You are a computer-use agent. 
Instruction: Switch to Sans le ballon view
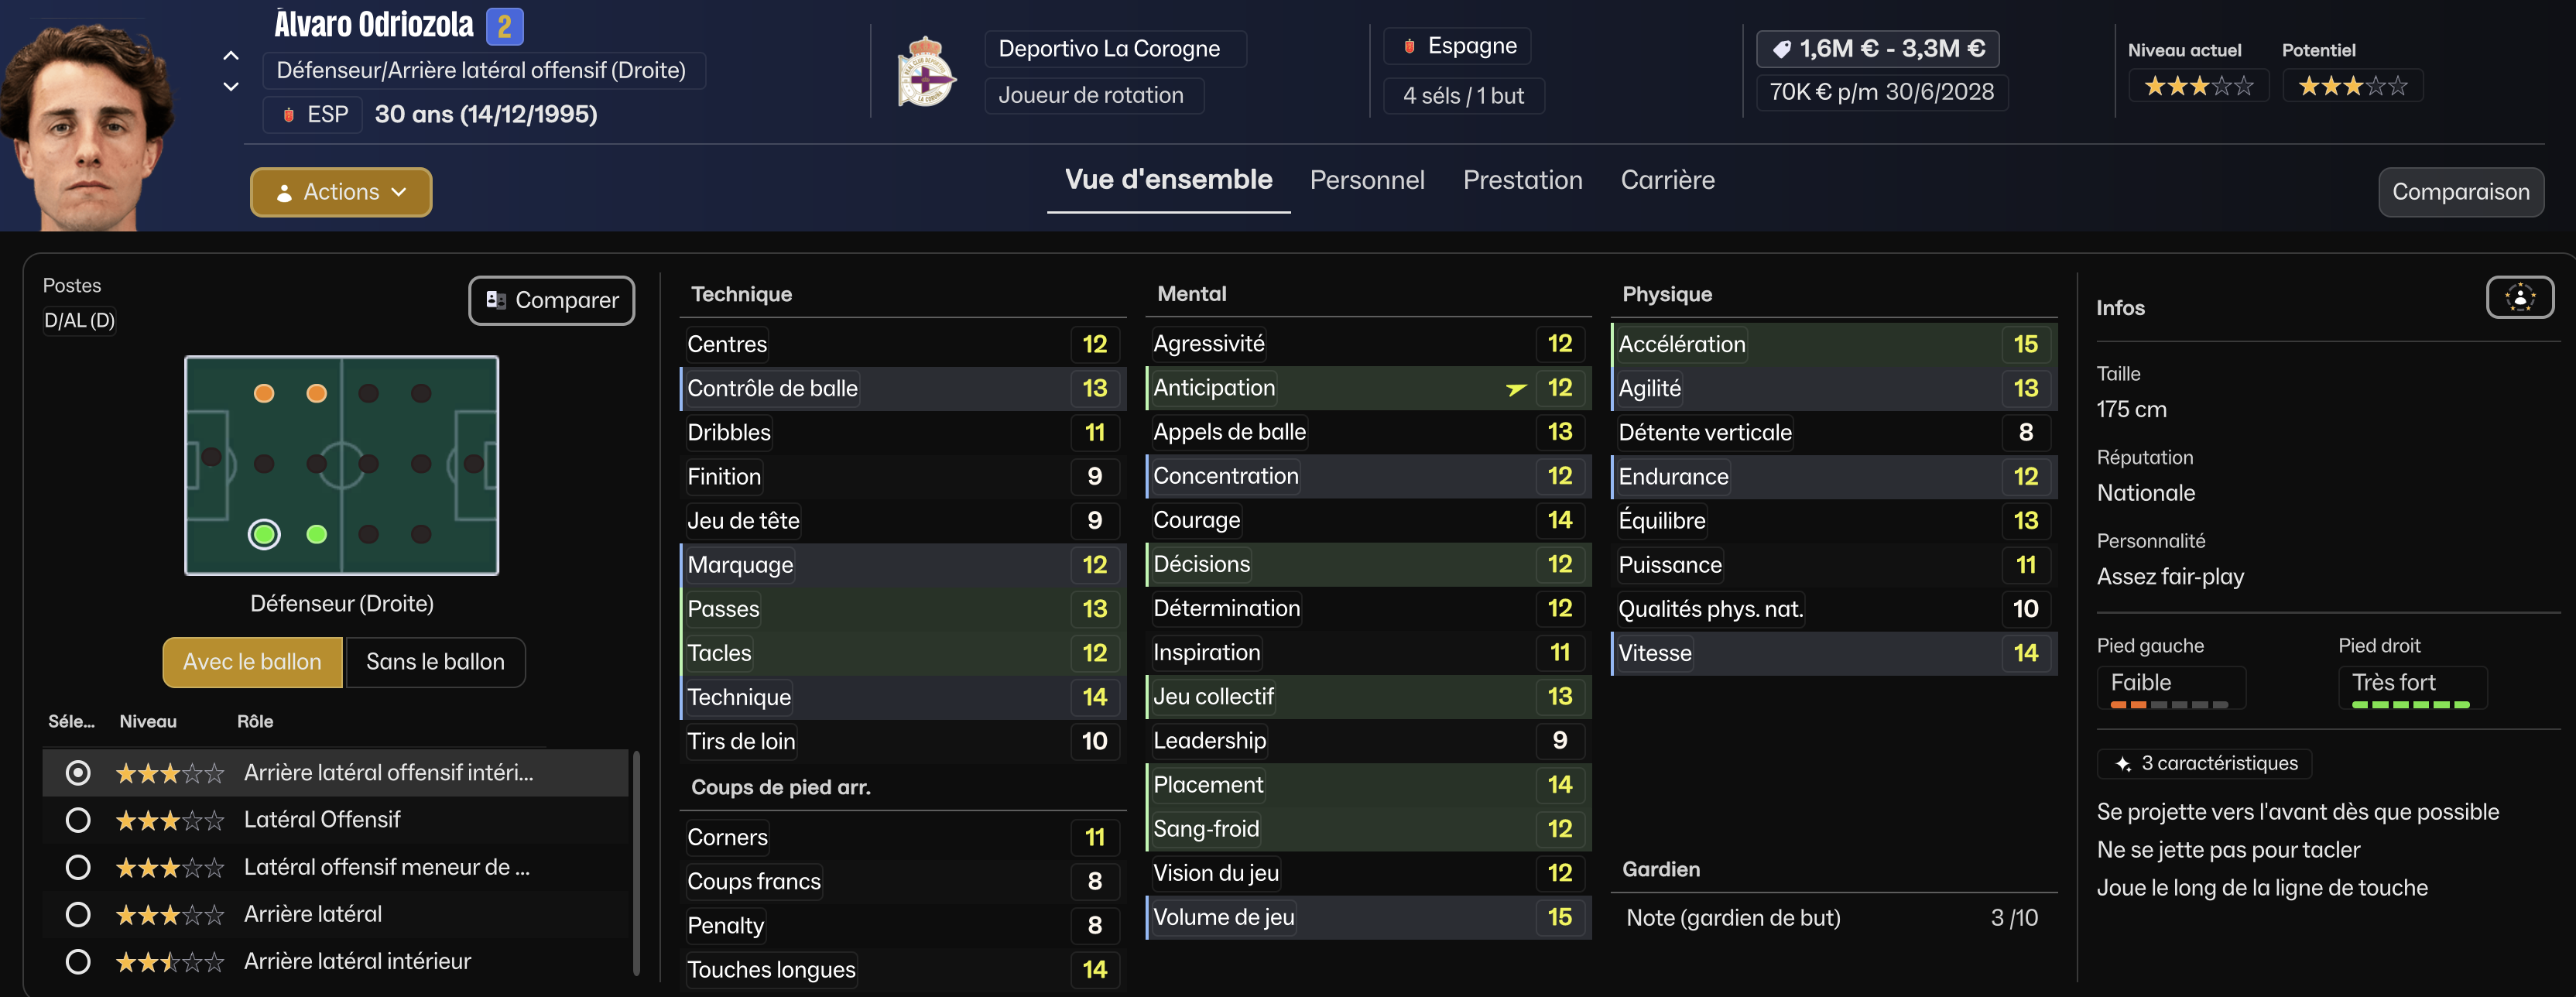point(435,662)
